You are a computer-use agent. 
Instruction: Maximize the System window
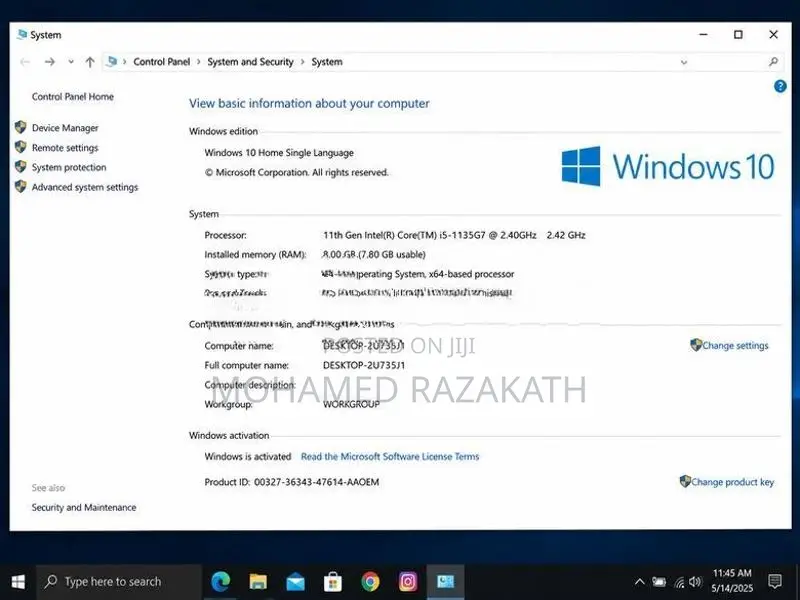tap(738, 35)
